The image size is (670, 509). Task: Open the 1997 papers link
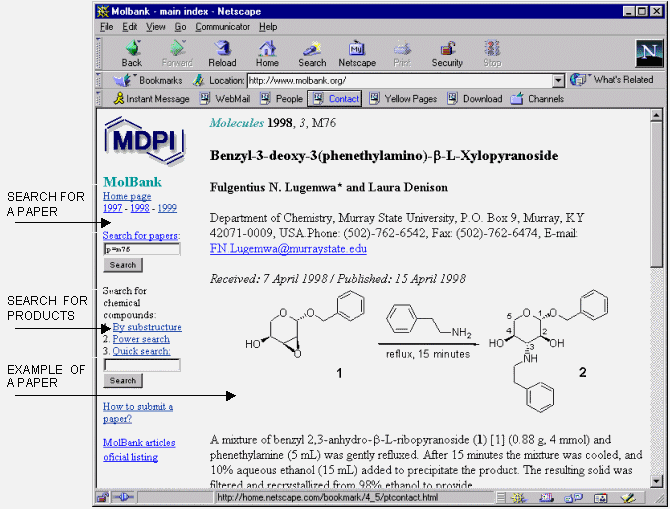113,208
